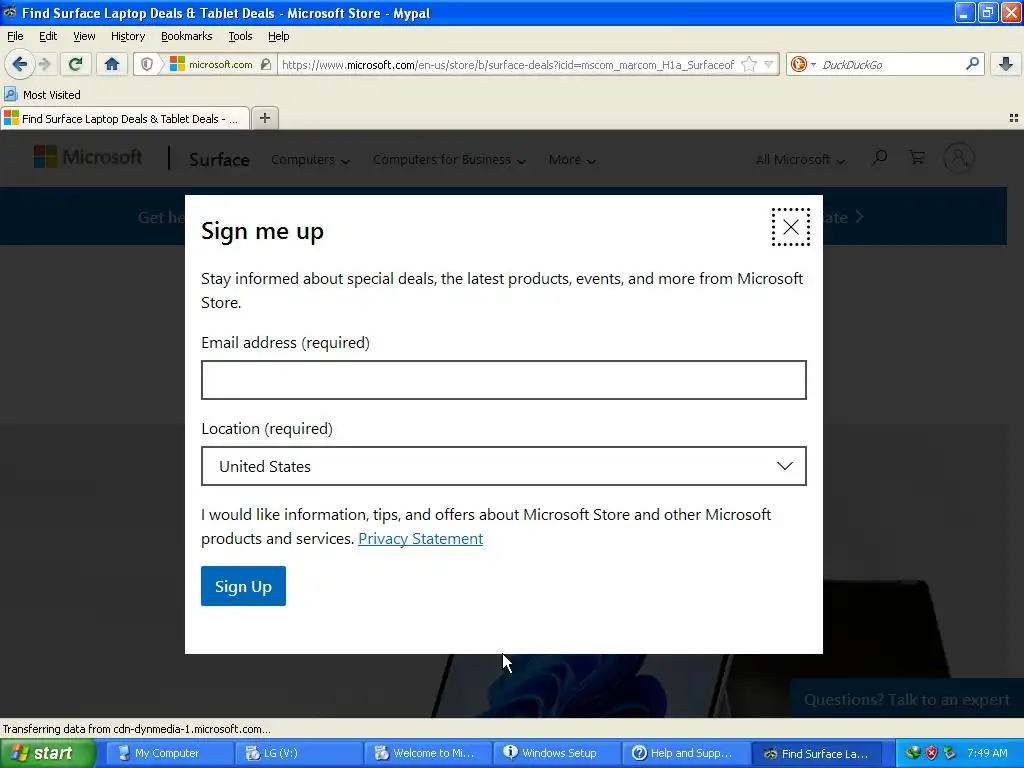This screenshot has height=768, width=1024.
Task: Open the File menu
Action: 15,36
